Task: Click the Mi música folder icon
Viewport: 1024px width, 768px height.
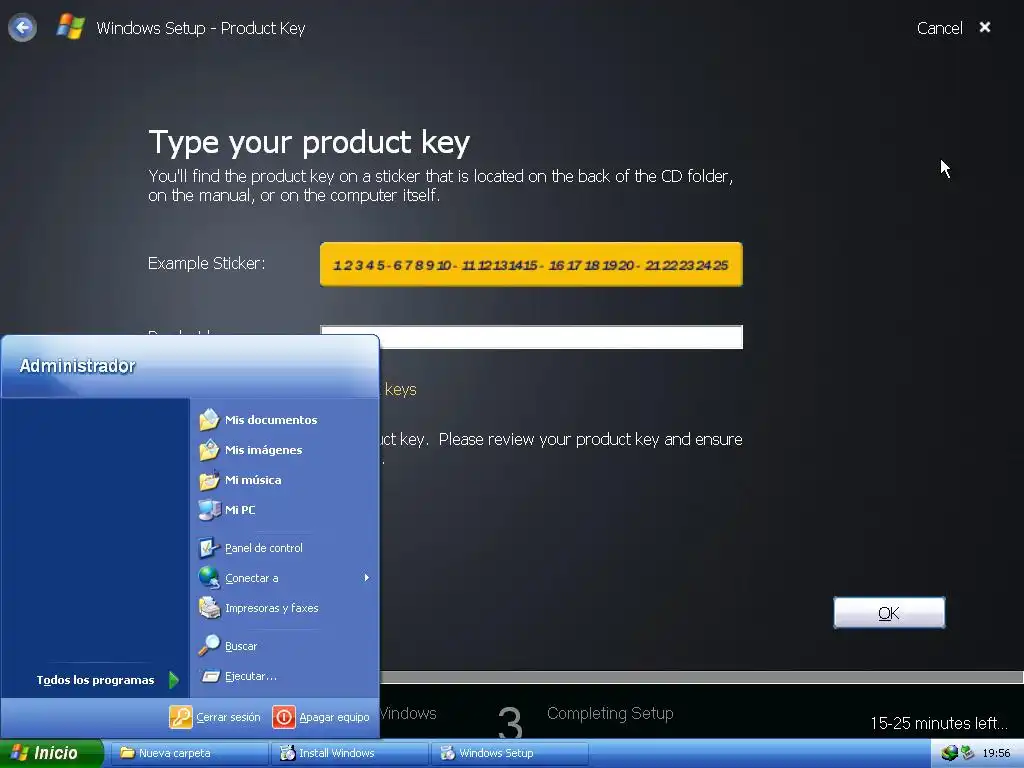Action: (x=209, y=480)
